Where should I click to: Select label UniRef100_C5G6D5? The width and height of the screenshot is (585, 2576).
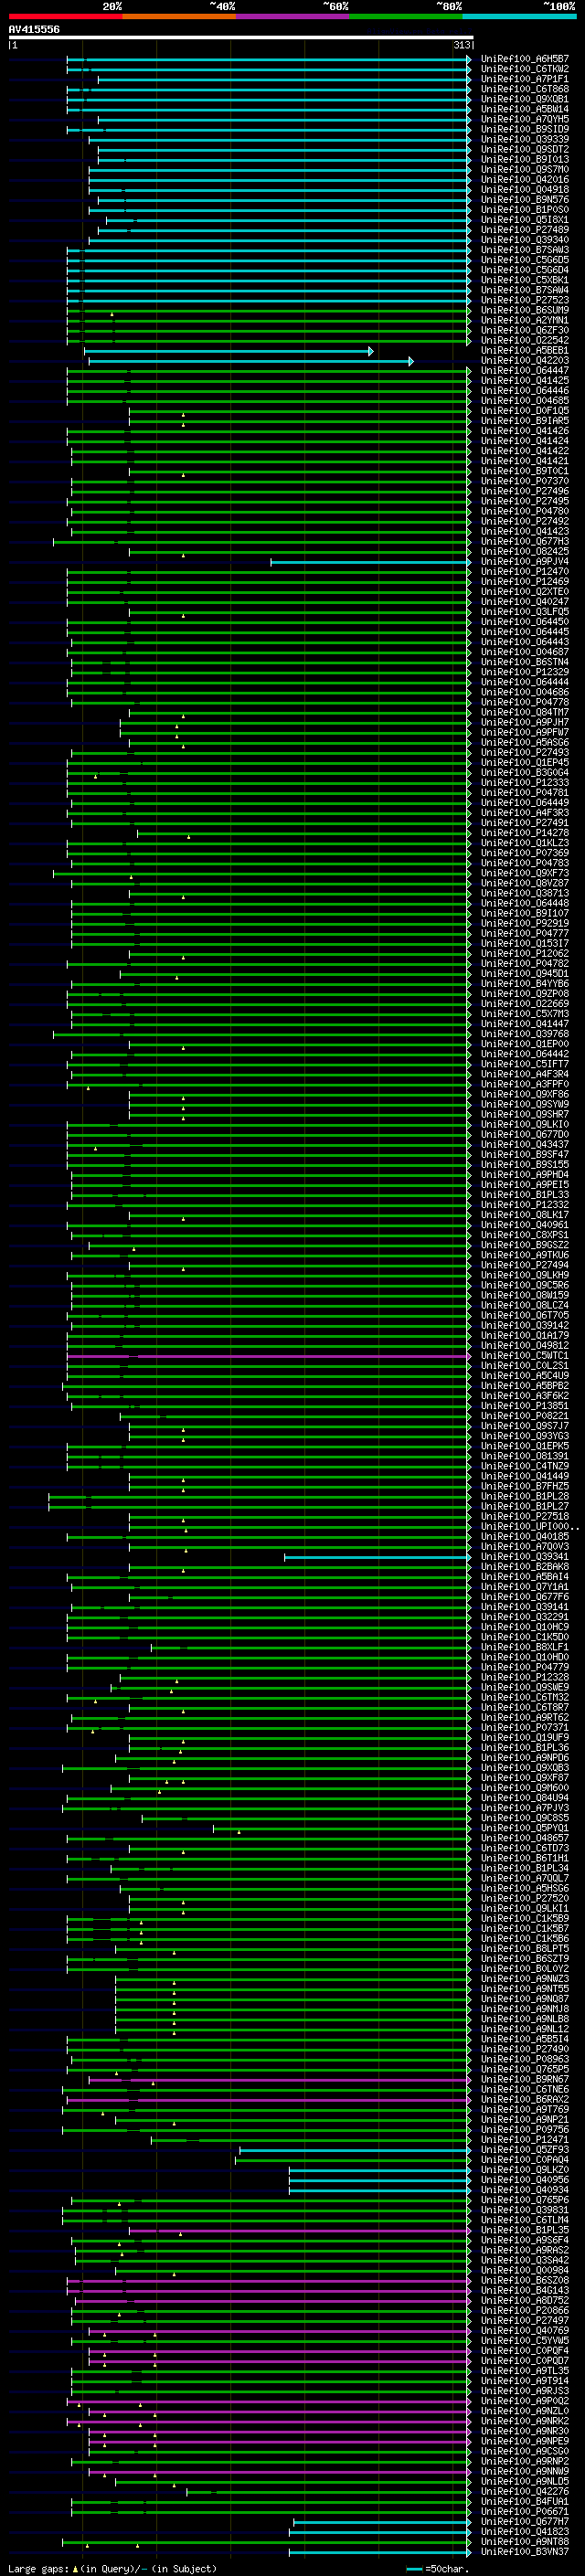point(524,260)
